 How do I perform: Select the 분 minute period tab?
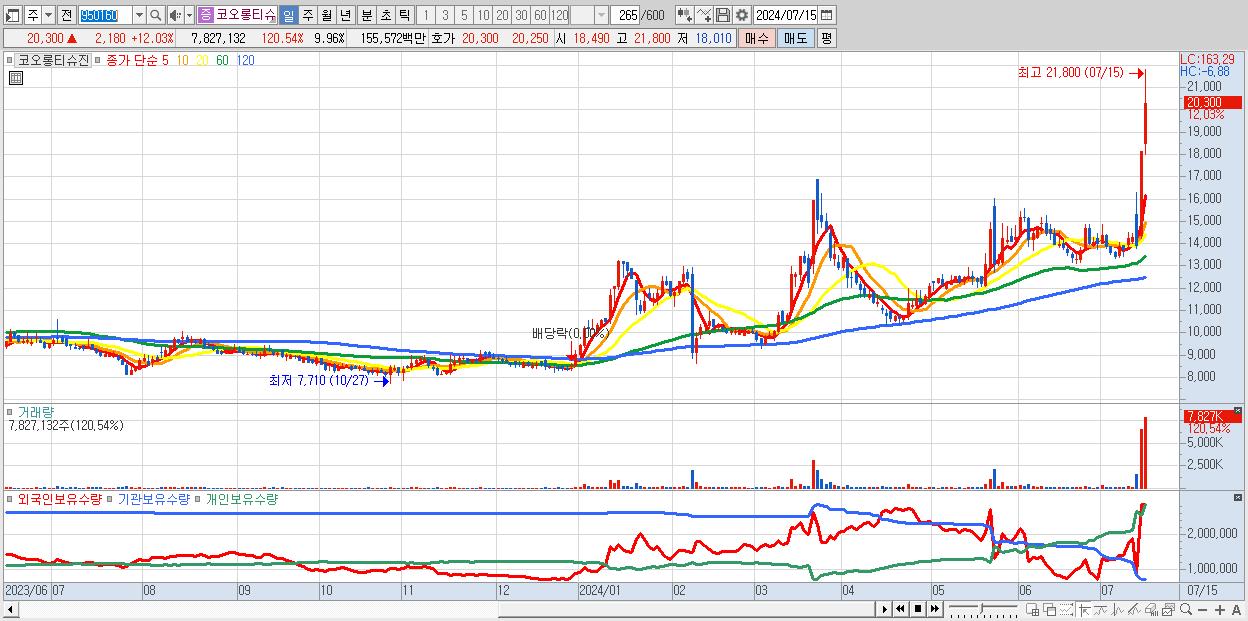[x=365, y=15]
